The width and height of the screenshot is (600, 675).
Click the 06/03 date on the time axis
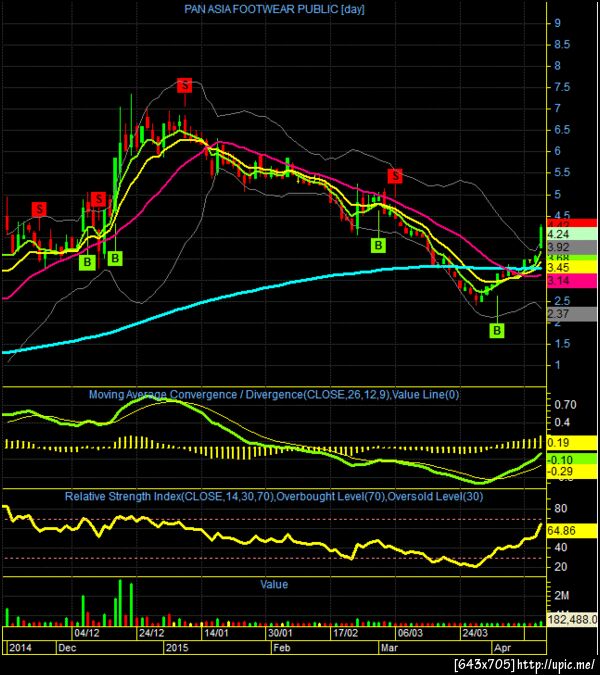coord(410,633)
